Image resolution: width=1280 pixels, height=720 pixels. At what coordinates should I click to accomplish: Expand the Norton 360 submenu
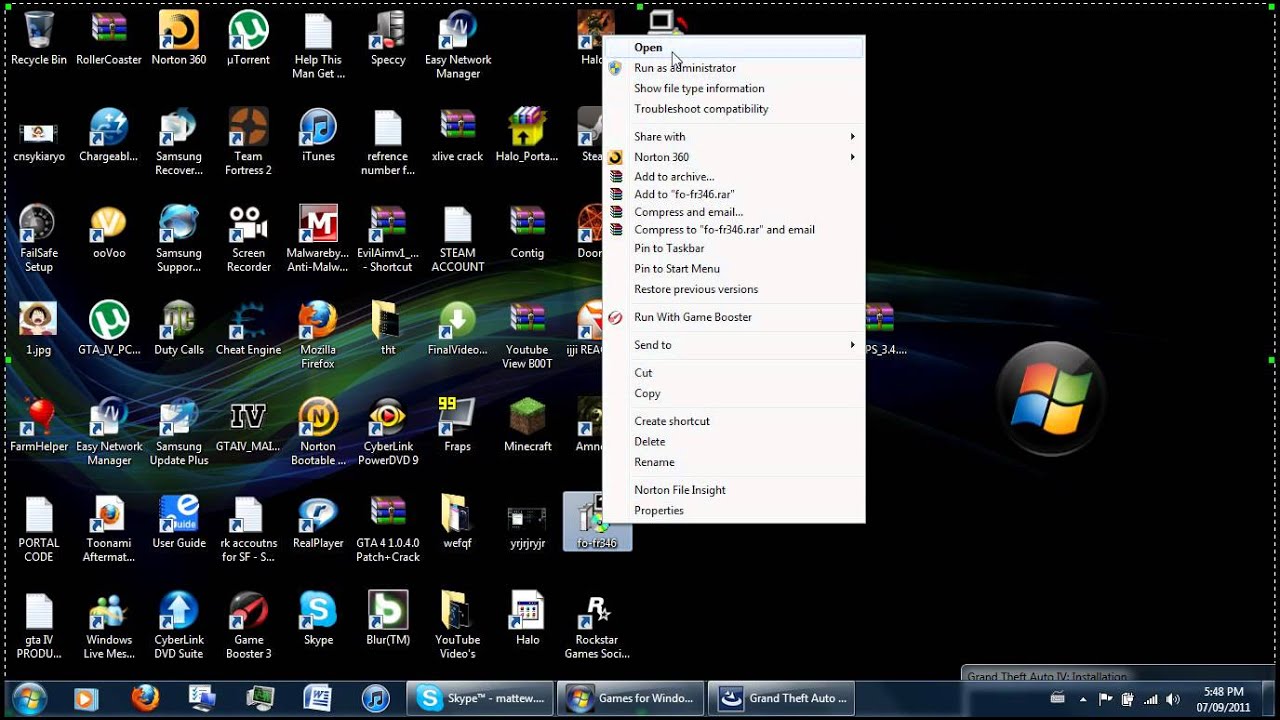point(735,157)
